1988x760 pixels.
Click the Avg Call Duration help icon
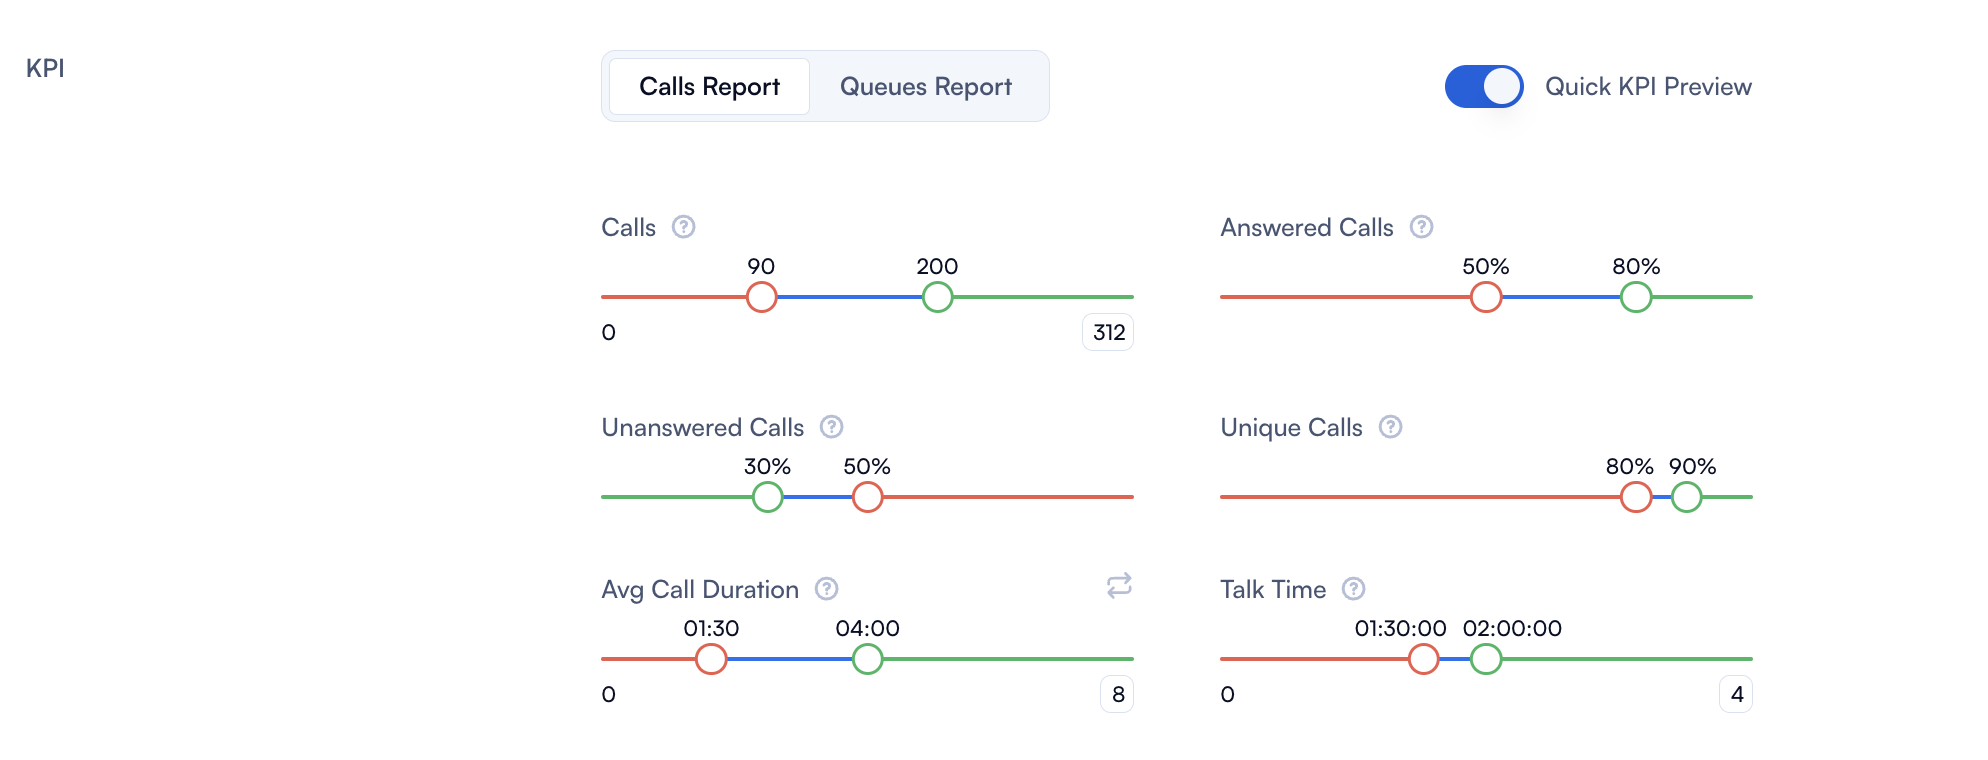[x=826, y=589]
